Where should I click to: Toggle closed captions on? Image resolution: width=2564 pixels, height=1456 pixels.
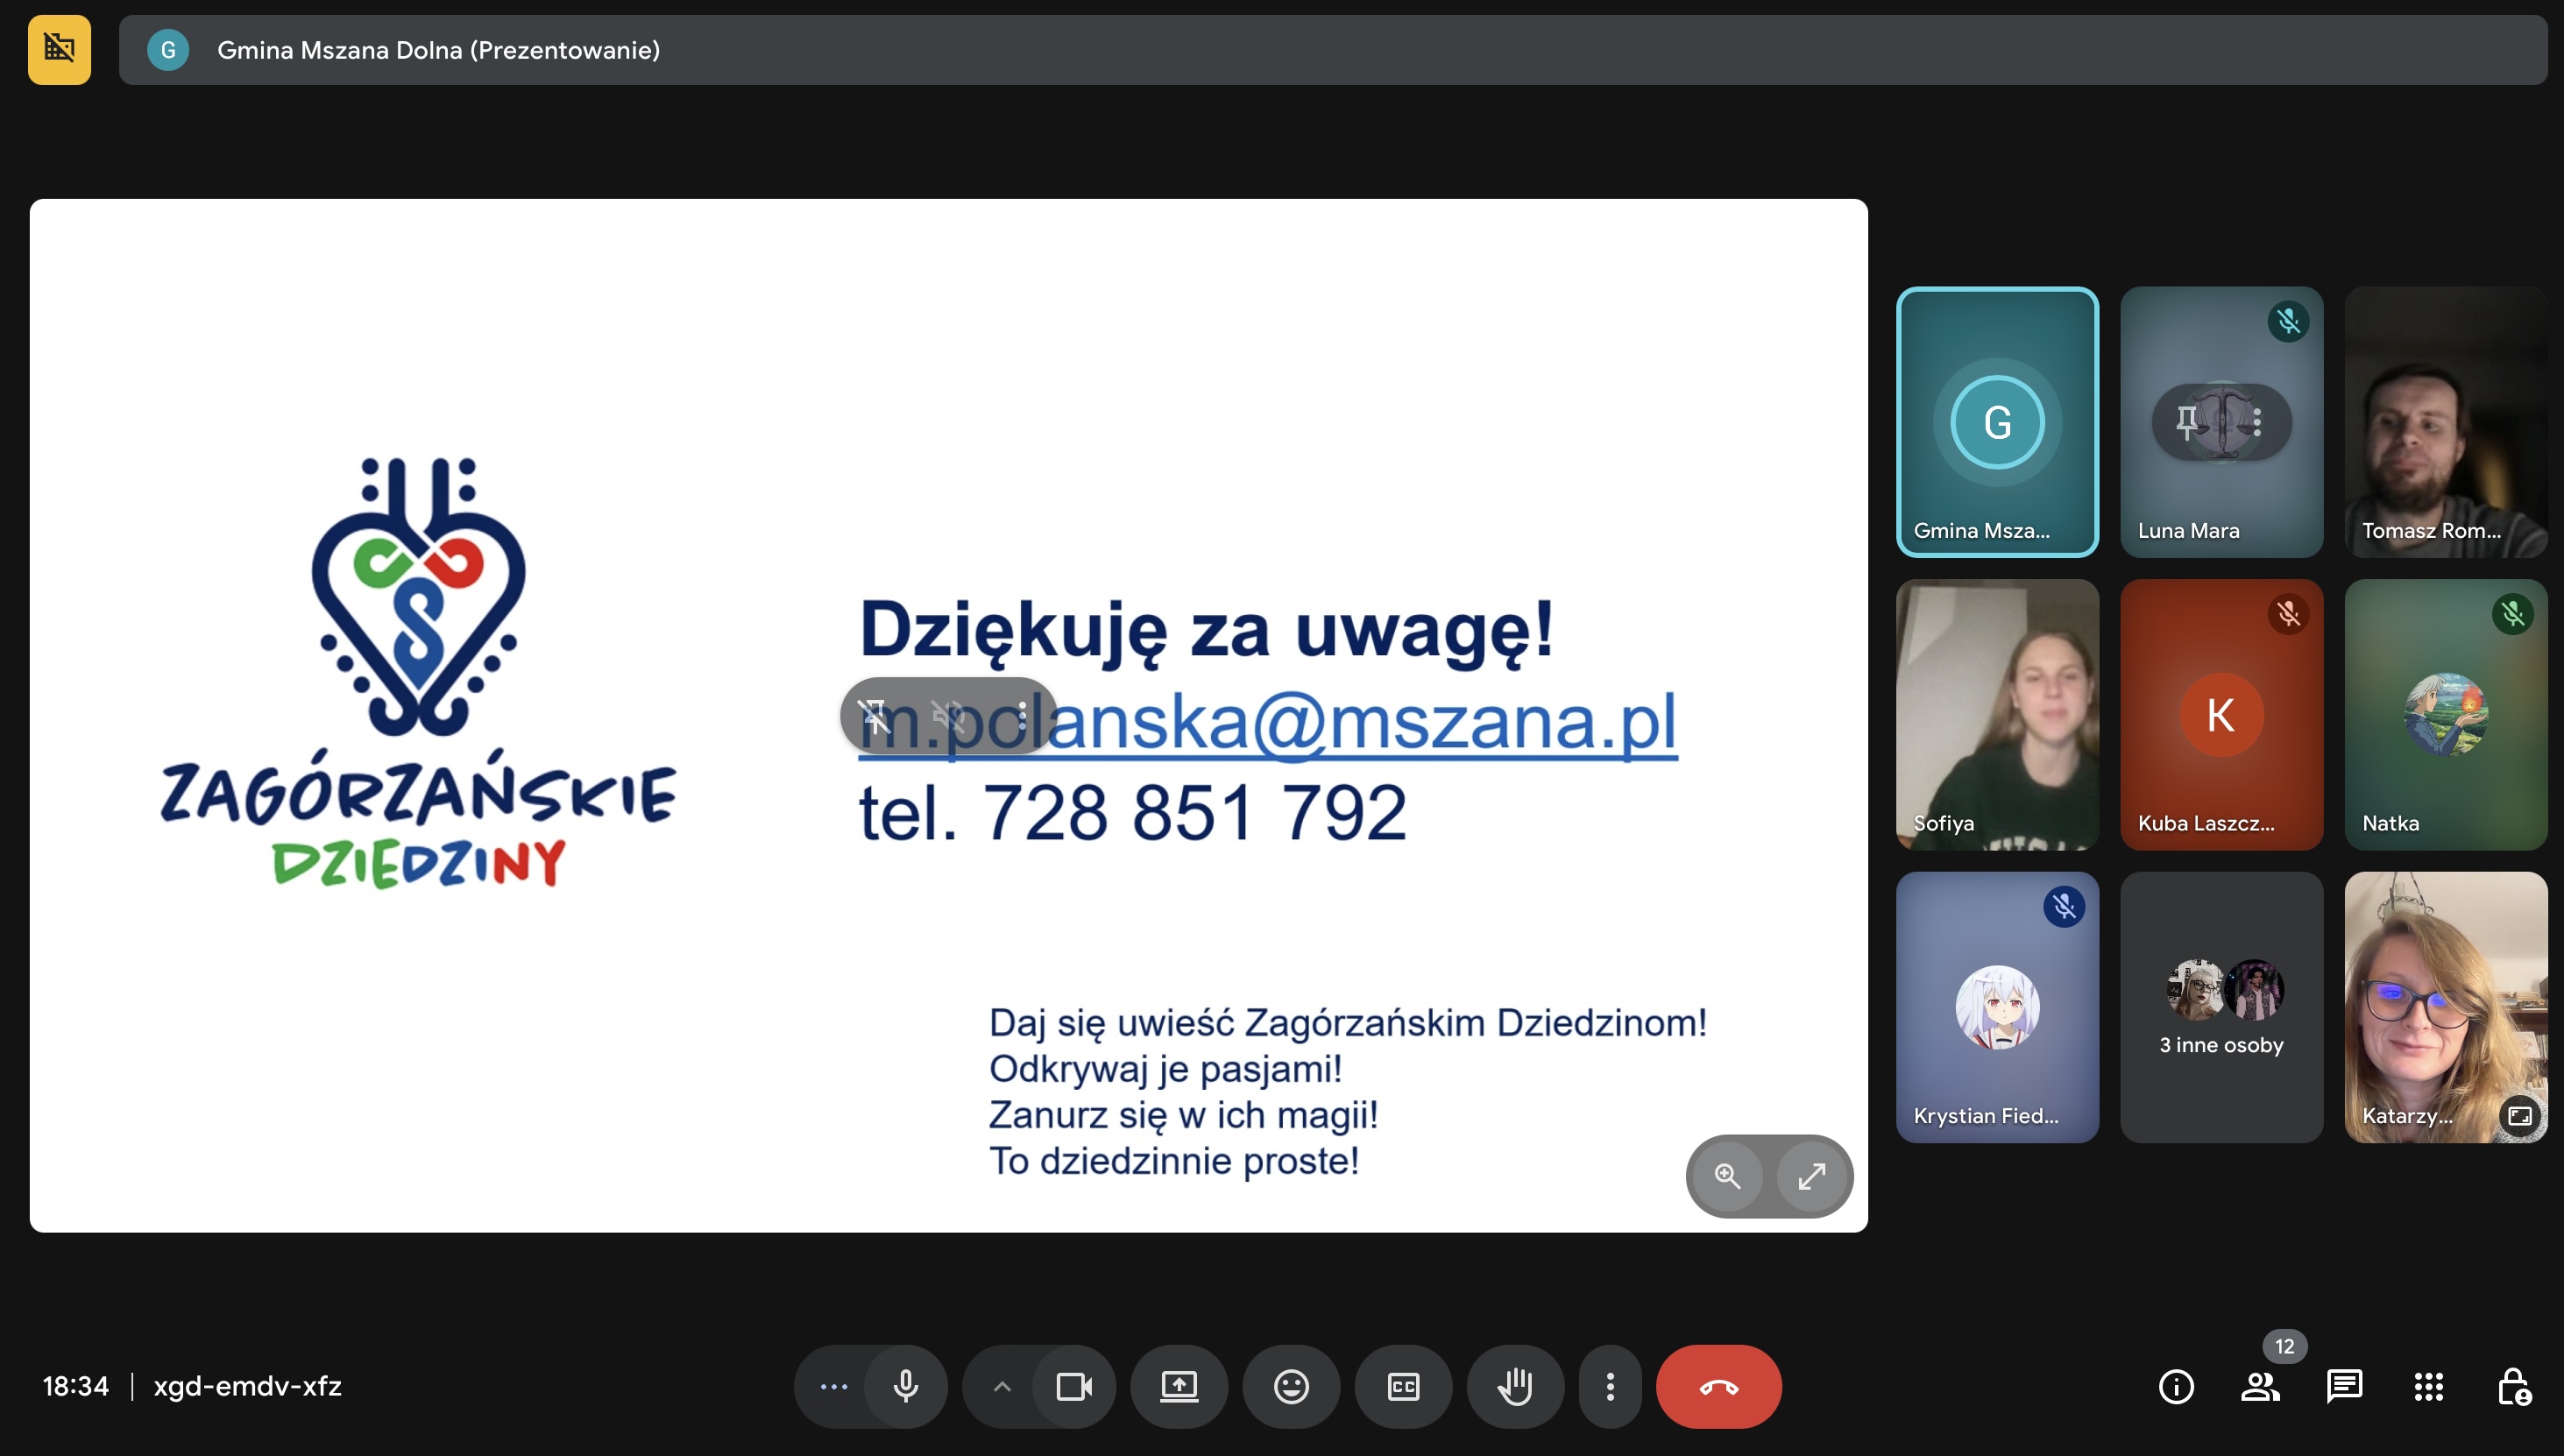tap(1403, 1386)
